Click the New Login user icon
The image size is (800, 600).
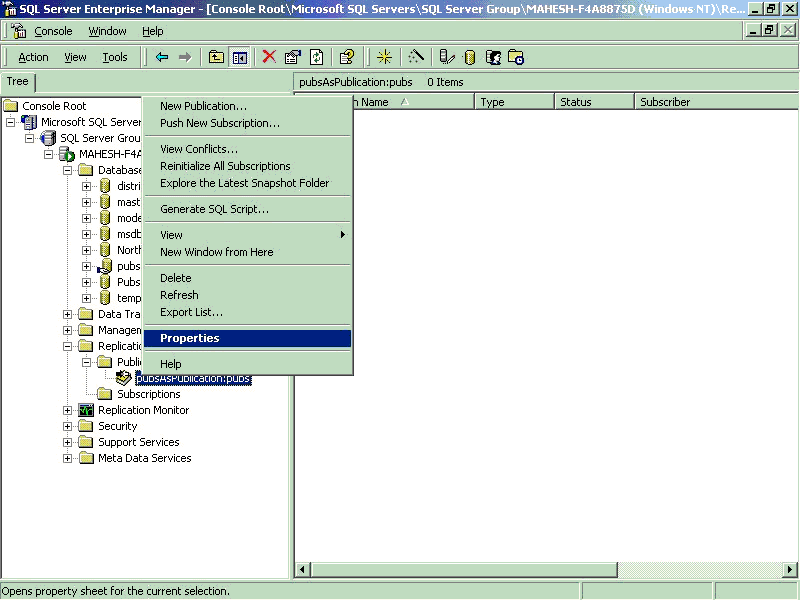click(x=493, y=57)
